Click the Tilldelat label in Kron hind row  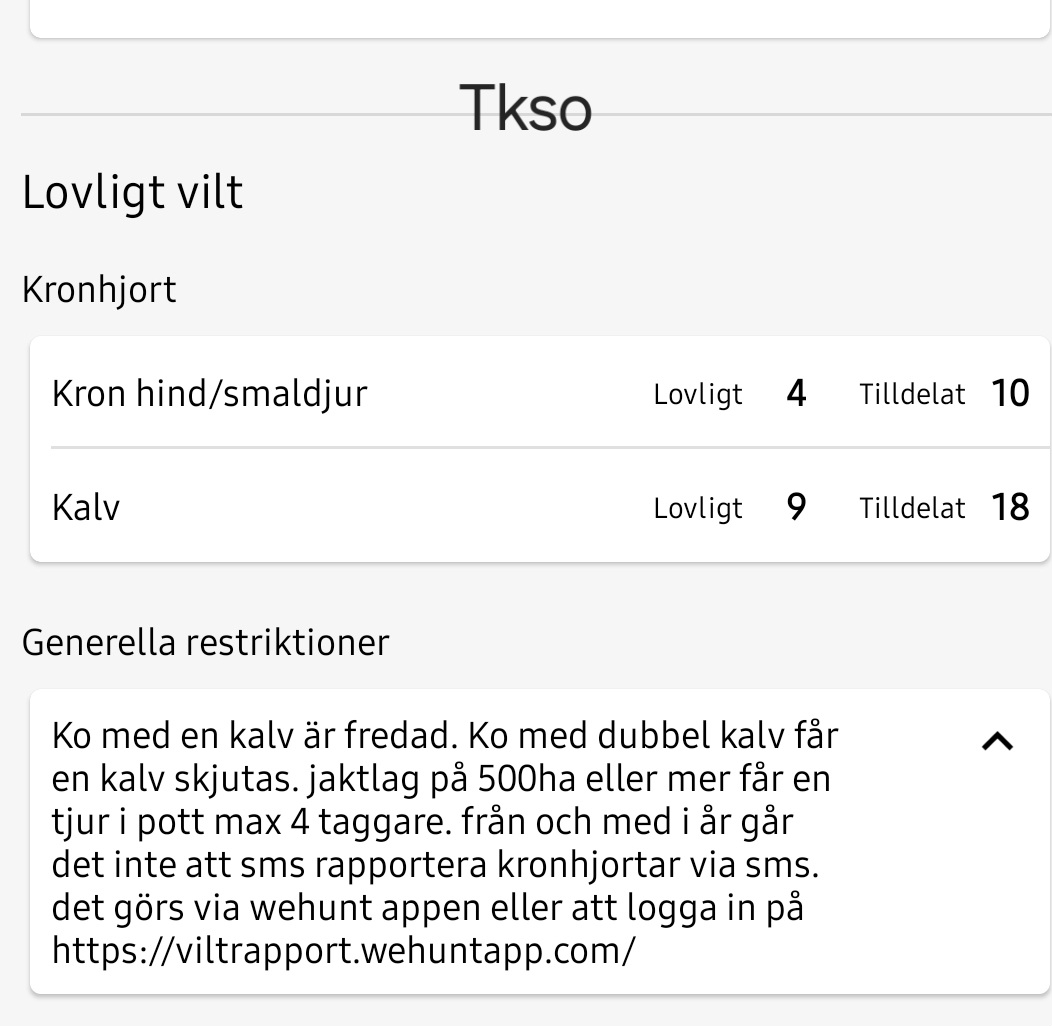click(x=912, y=394)
